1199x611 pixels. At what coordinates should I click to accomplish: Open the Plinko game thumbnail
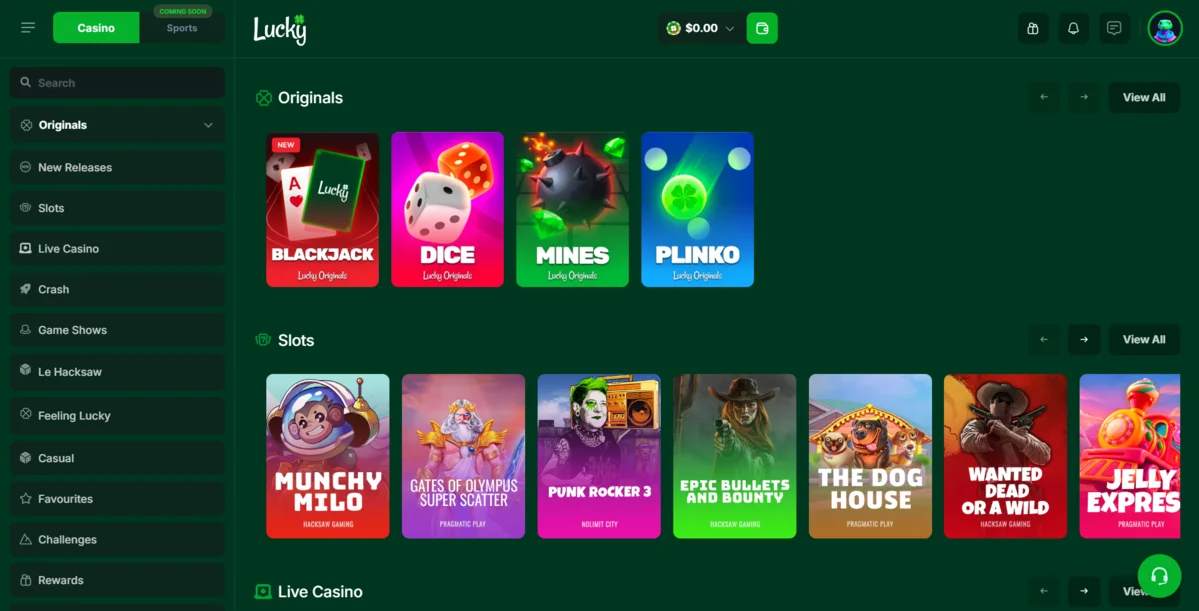click(697, 210)
